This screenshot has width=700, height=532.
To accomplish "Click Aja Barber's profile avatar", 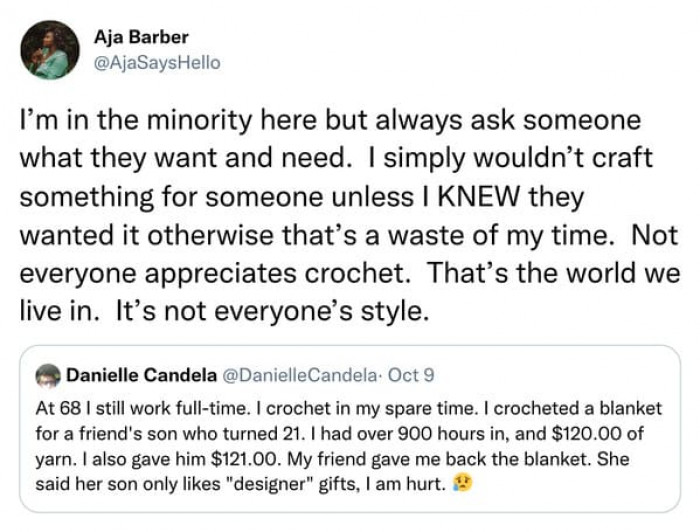I will pyautogui.click(x=49, y=49).
